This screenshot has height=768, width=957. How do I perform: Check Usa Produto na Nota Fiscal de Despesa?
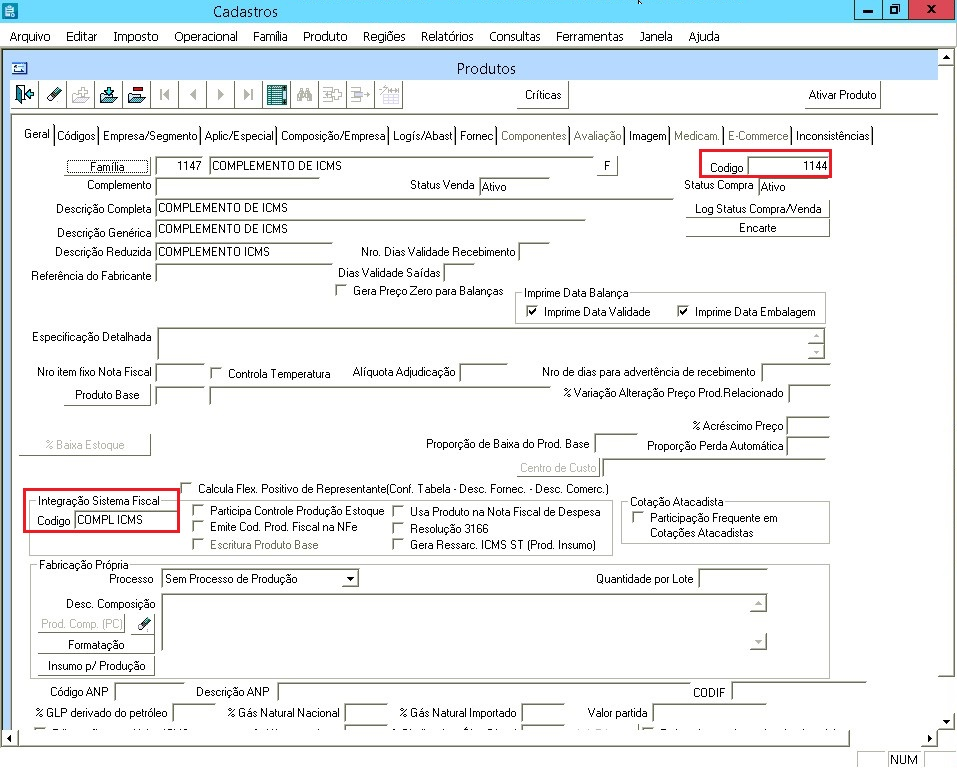coord(398,511)
